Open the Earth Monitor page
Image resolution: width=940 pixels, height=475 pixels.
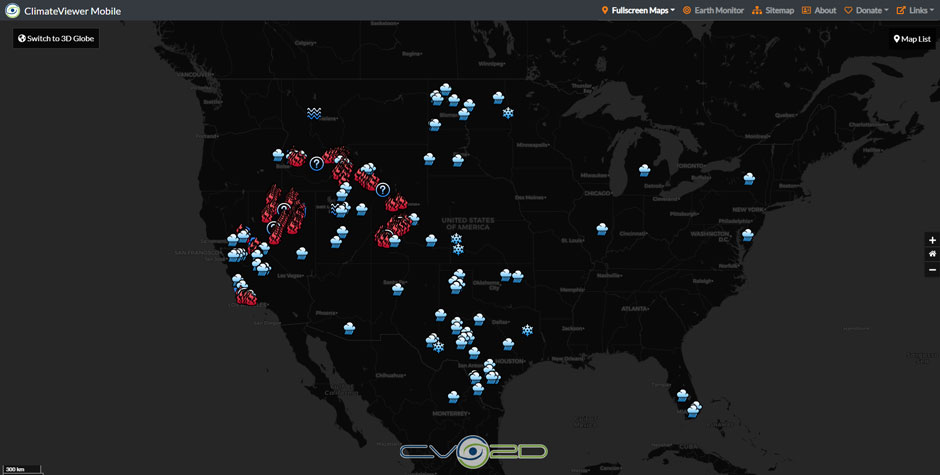tap(713, 10)
